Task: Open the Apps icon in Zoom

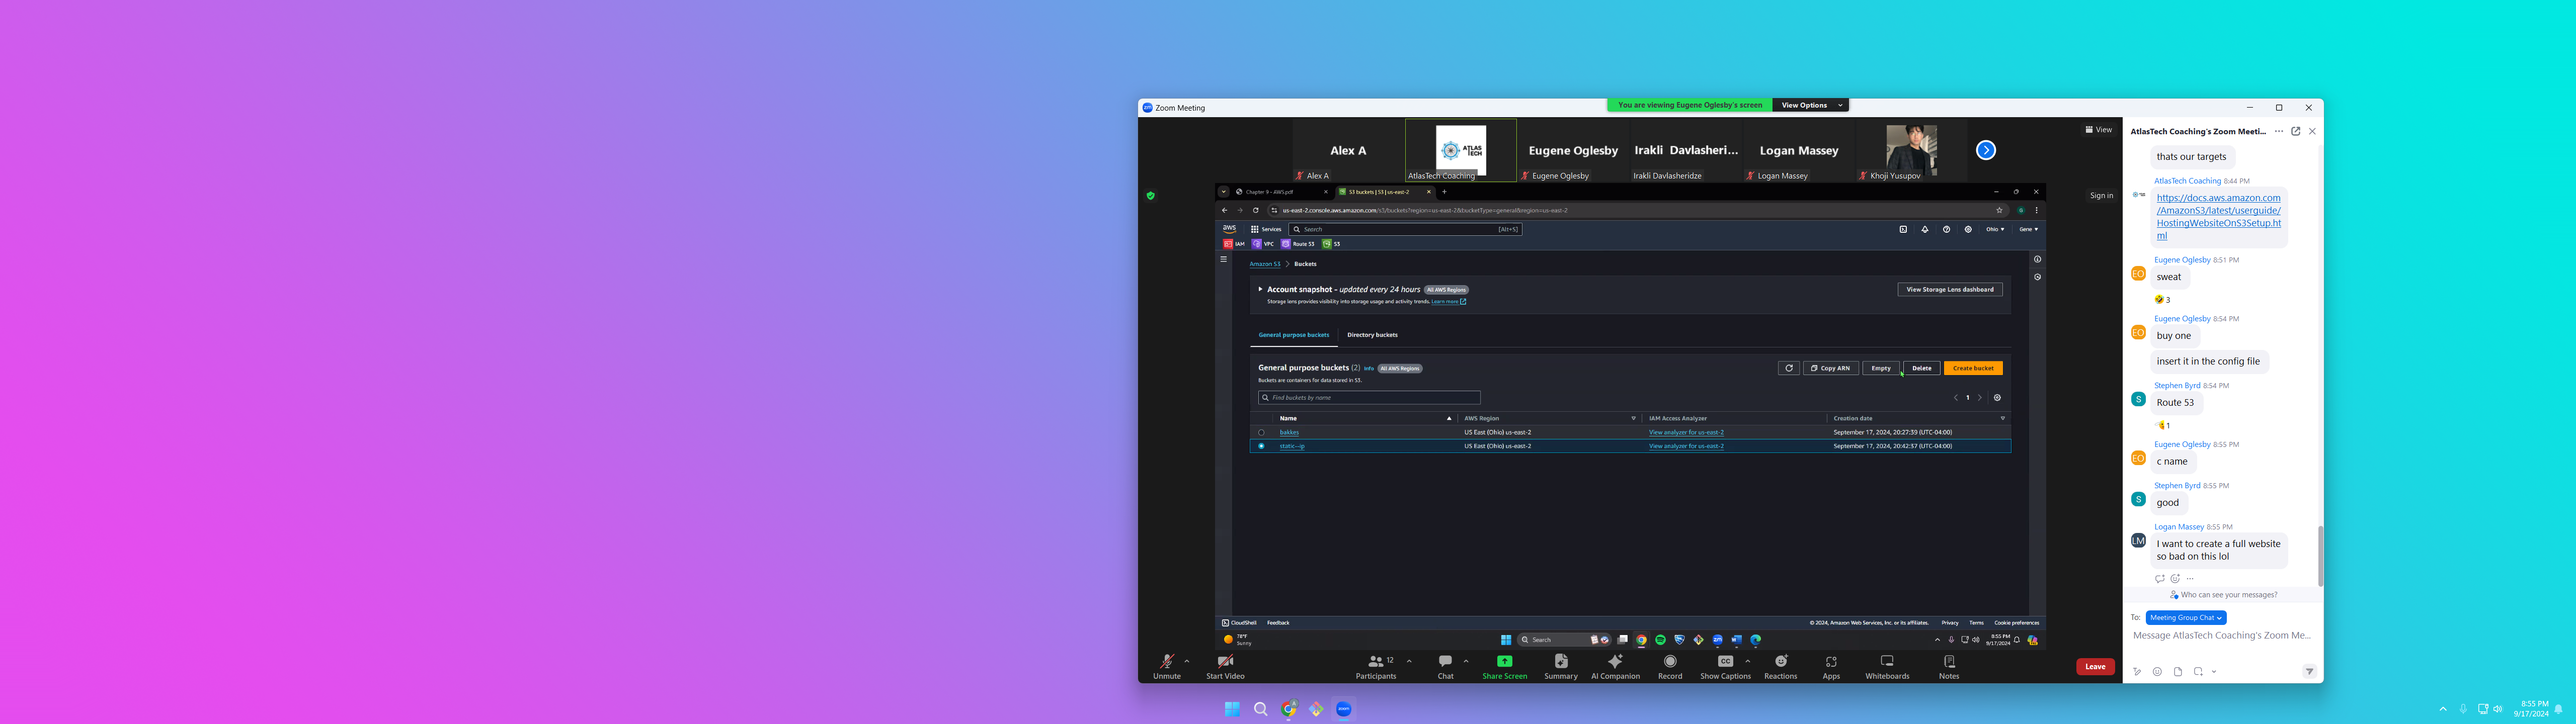Action: pos(1831,662)
